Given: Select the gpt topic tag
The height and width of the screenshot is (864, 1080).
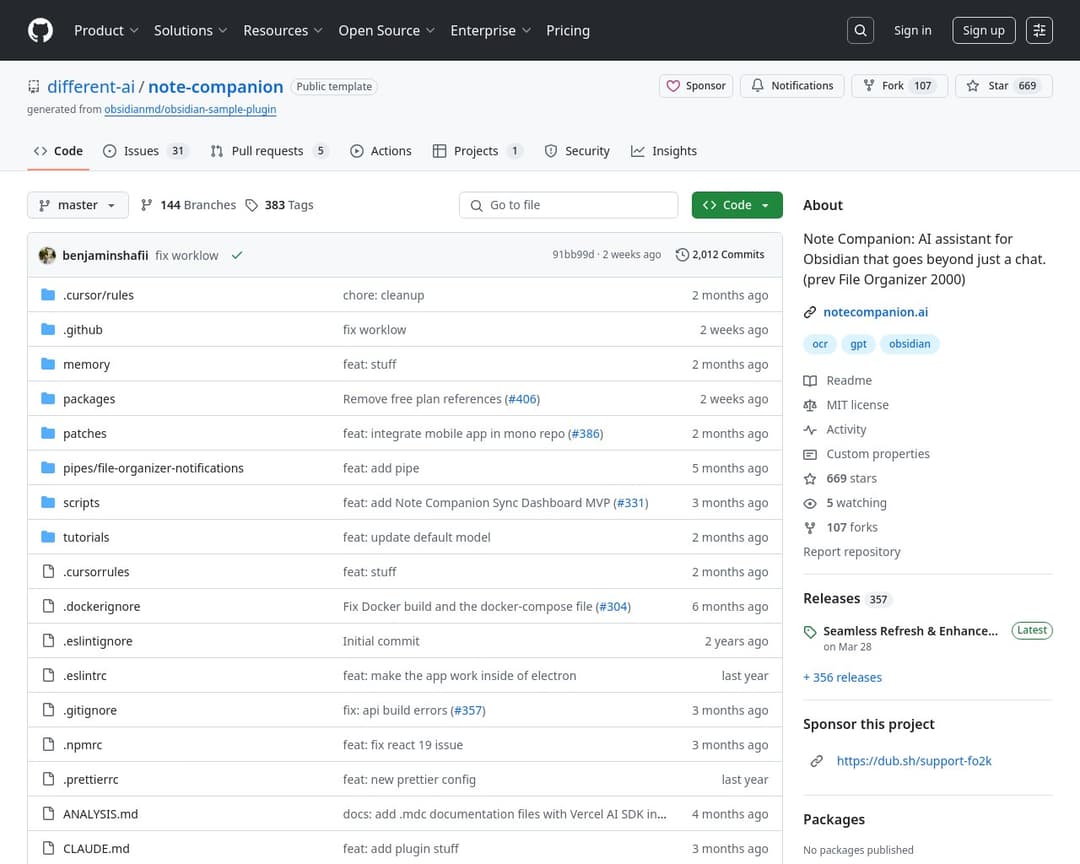Looking at the screenshot, I should pos(858,344).
